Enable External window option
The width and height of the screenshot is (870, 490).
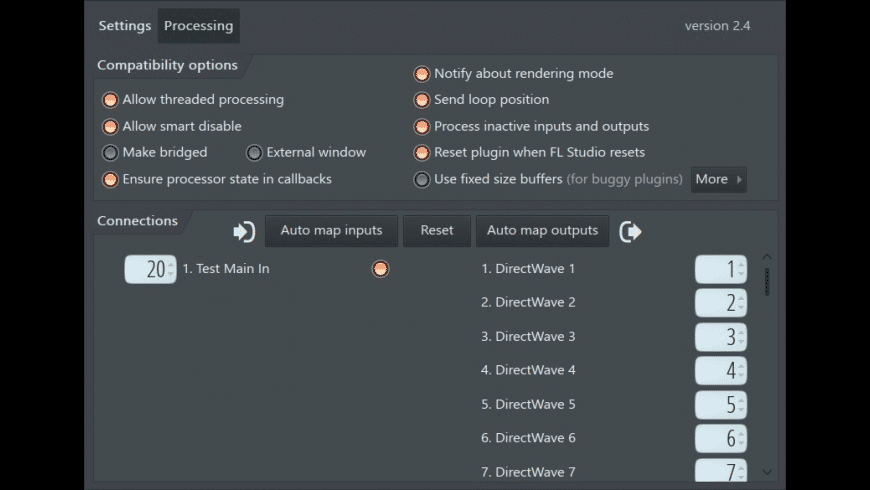tap(255, 153)
